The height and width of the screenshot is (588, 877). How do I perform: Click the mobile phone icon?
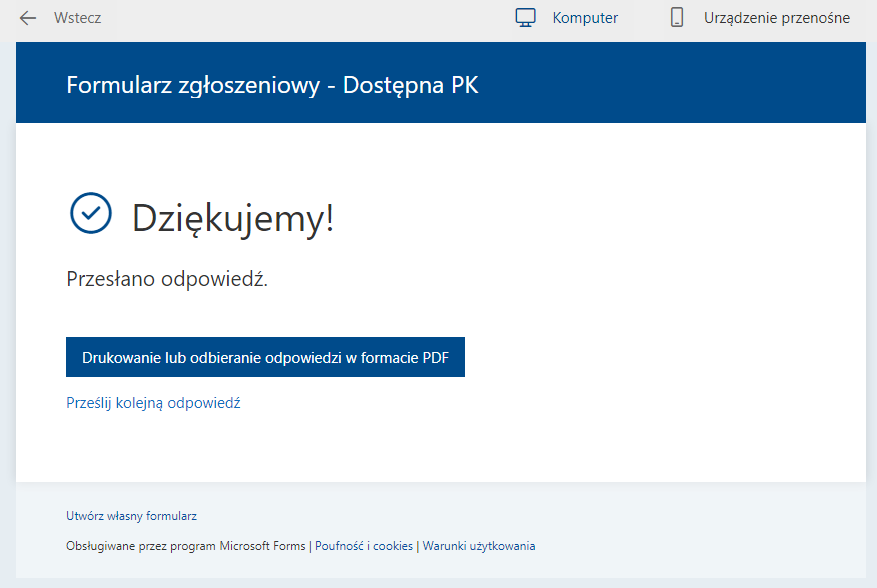(677, 18)
